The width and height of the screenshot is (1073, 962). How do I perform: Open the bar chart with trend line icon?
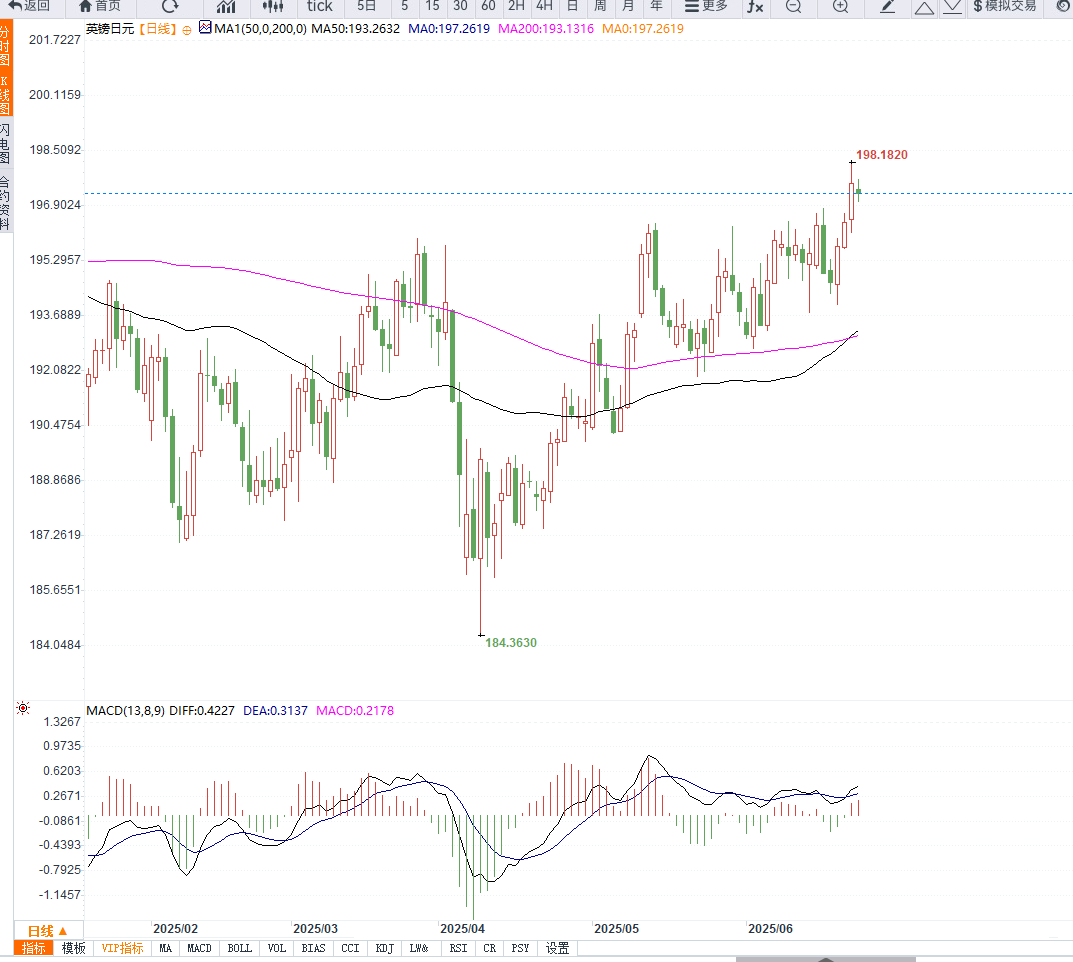click(226, 6)
